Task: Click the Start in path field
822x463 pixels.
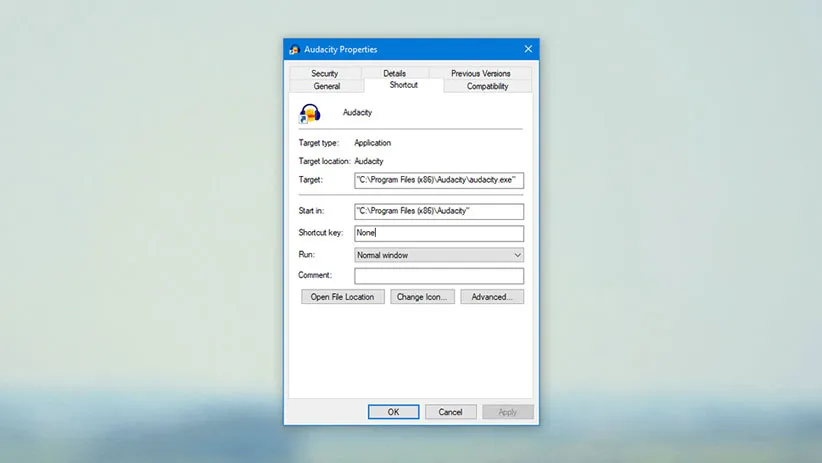Action: (438, 212)
